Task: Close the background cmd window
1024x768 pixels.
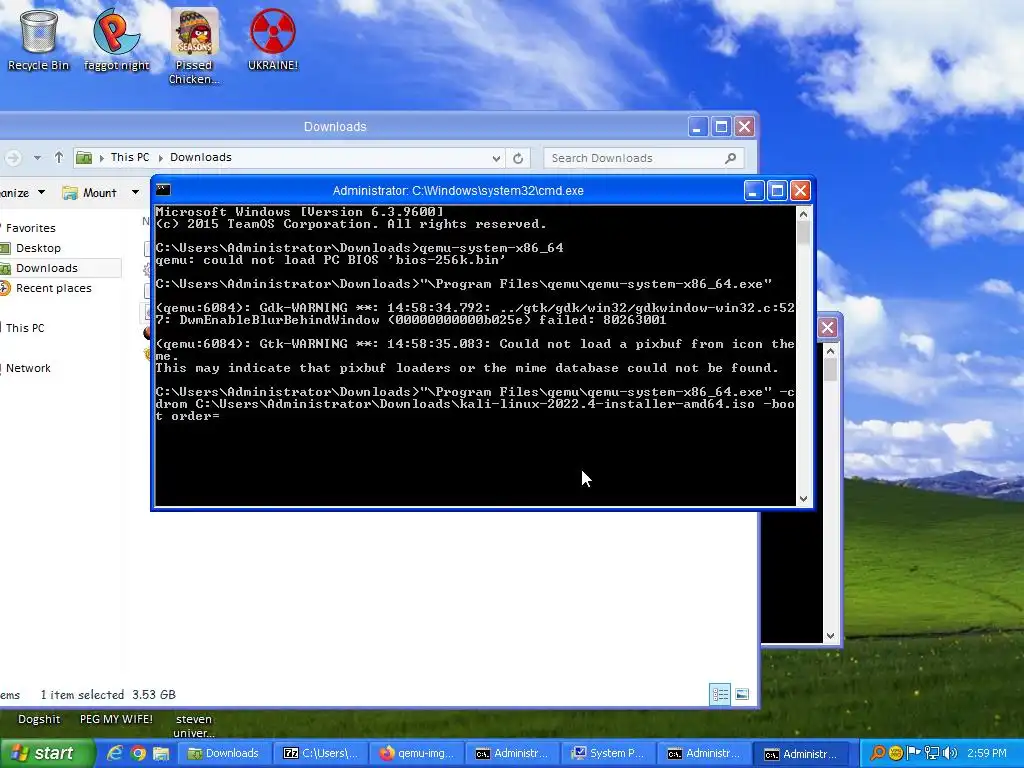Action: pyautogui.click(x=827, y=327)
